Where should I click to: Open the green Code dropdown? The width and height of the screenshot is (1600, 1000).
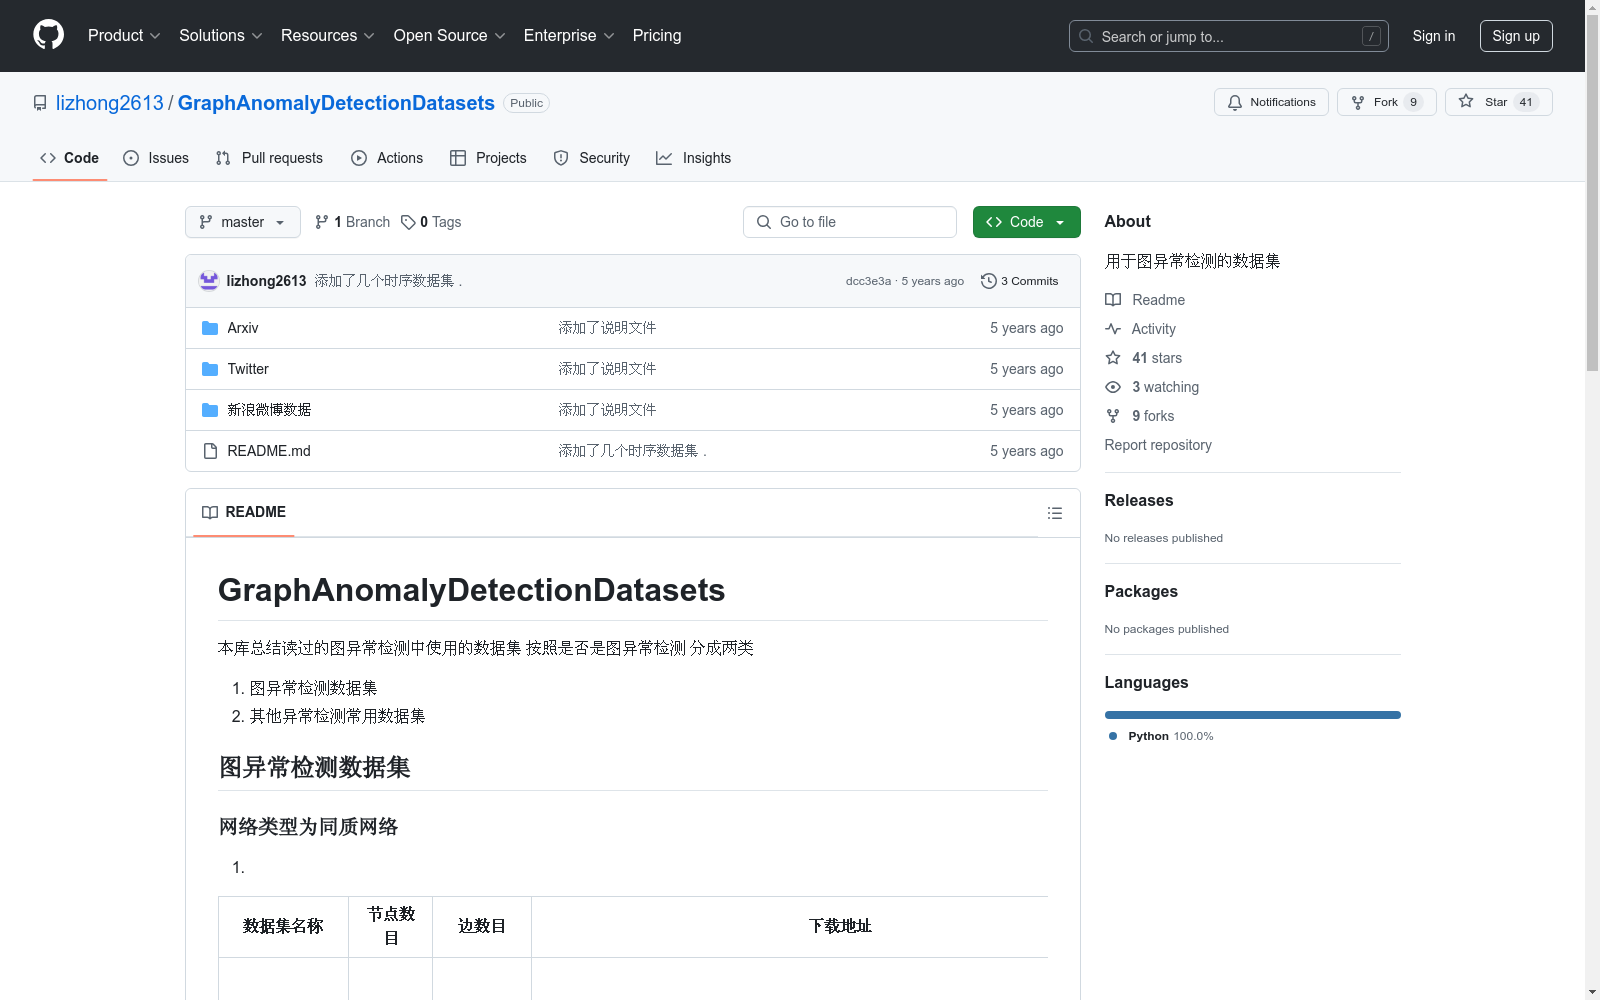pyautogui.click(x=1026, y=222)
